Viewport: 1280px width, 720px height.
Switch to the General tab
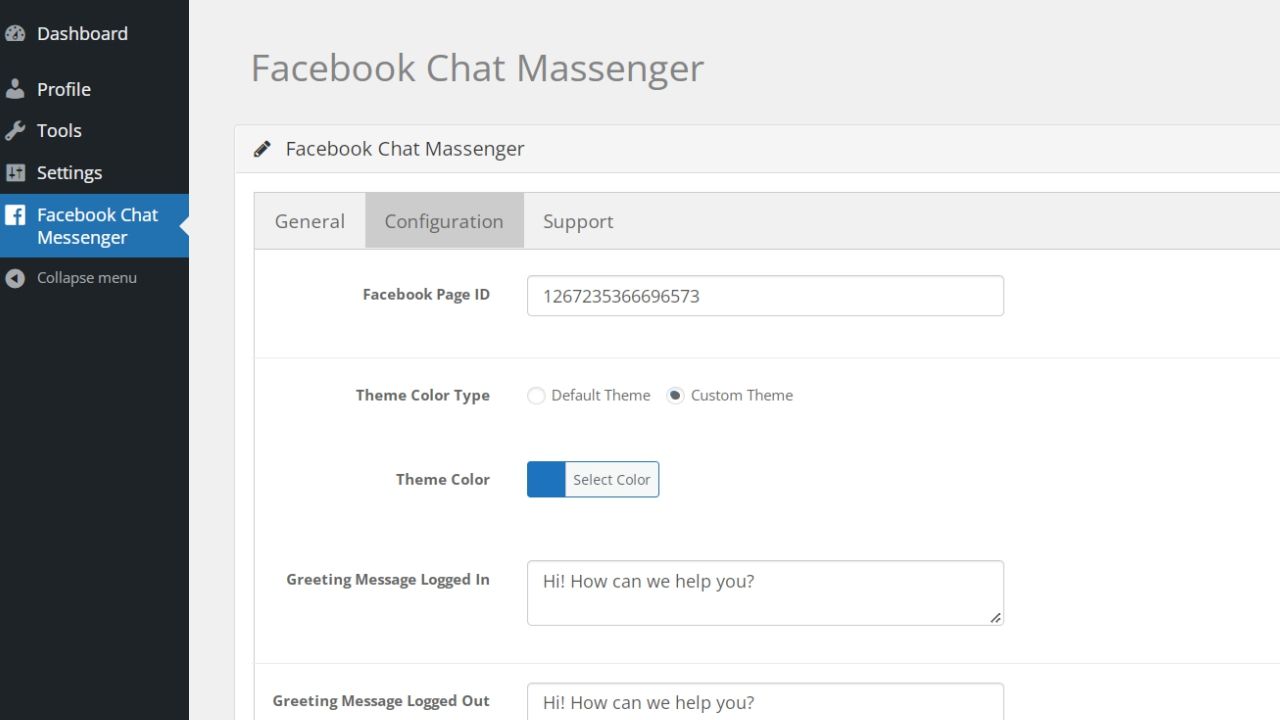click(x=310, y=221)
